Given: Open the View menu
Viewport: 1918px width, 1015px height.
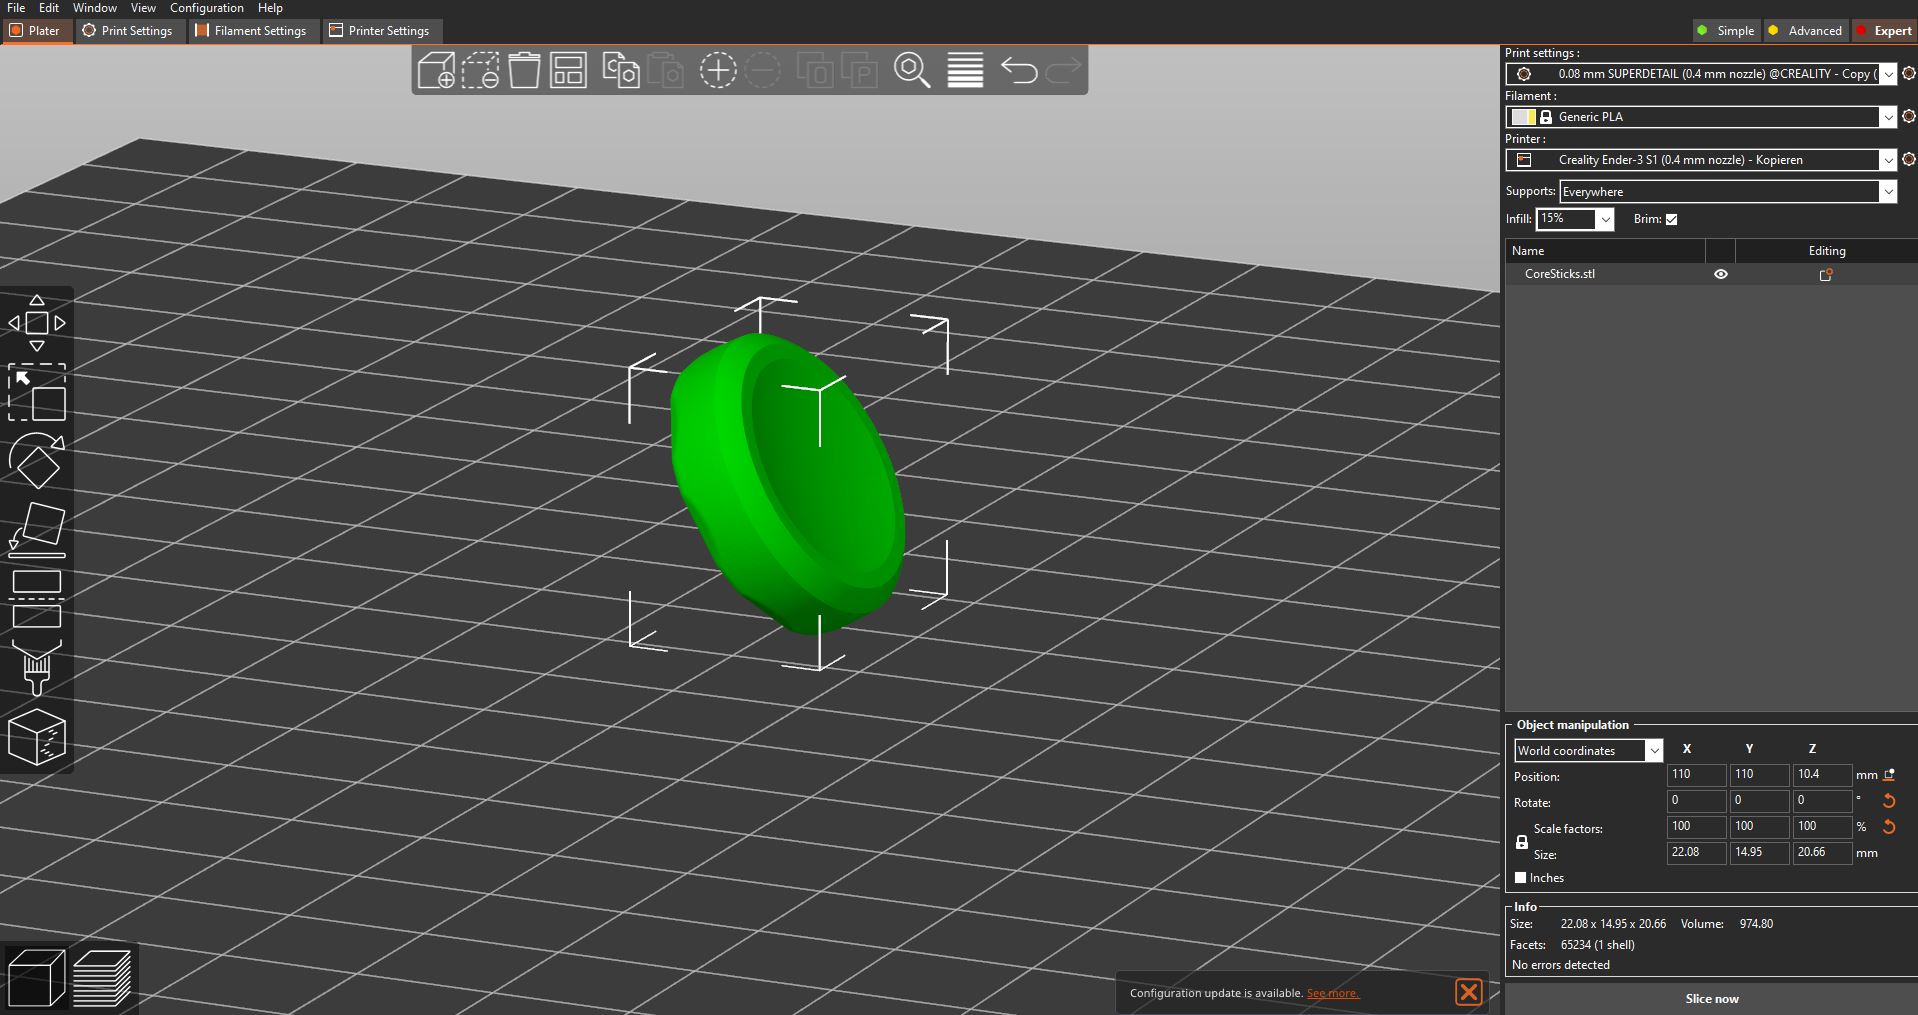Looking at the screenshot, I should (x=143, y=8).
